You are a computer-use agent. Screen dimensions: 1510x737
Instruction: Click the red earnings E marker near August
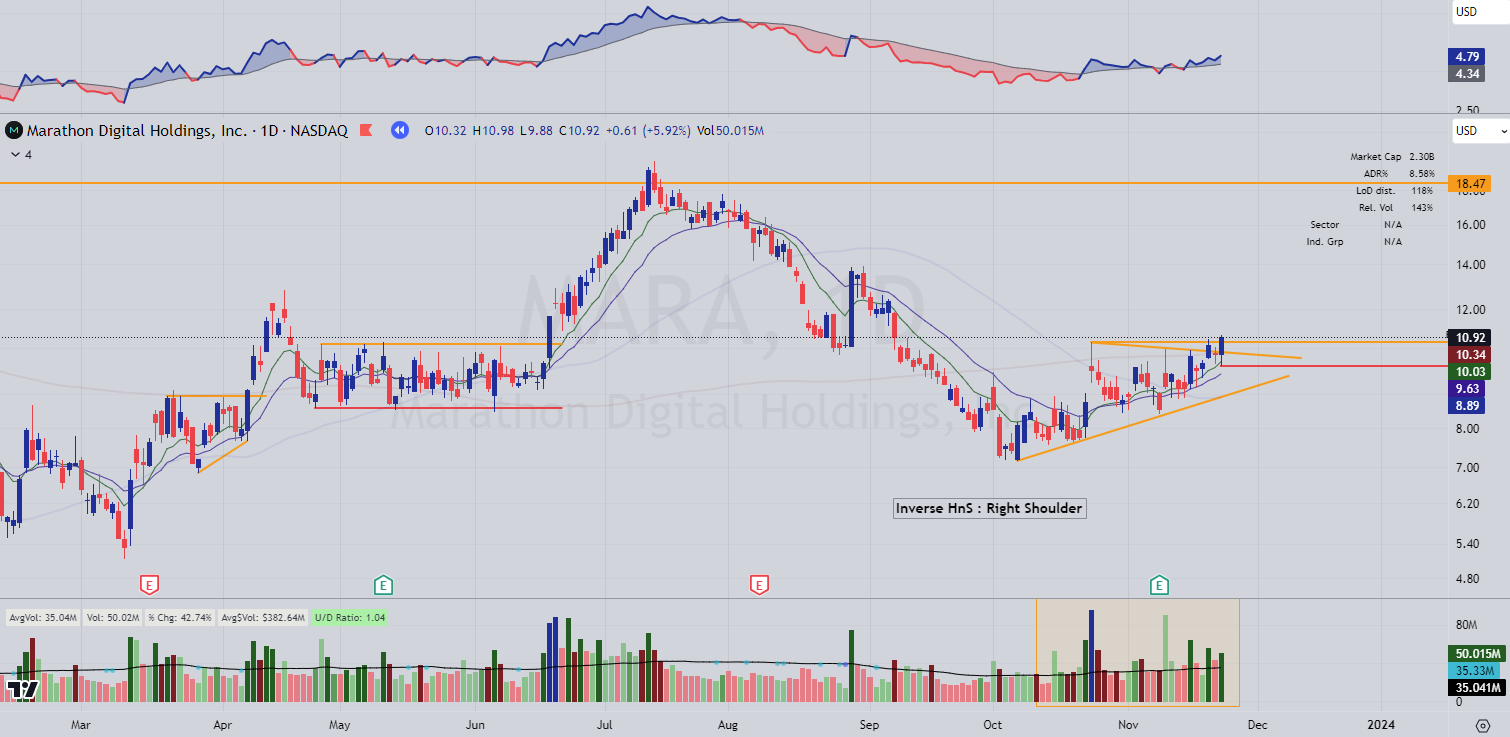[x=760, y=583]
